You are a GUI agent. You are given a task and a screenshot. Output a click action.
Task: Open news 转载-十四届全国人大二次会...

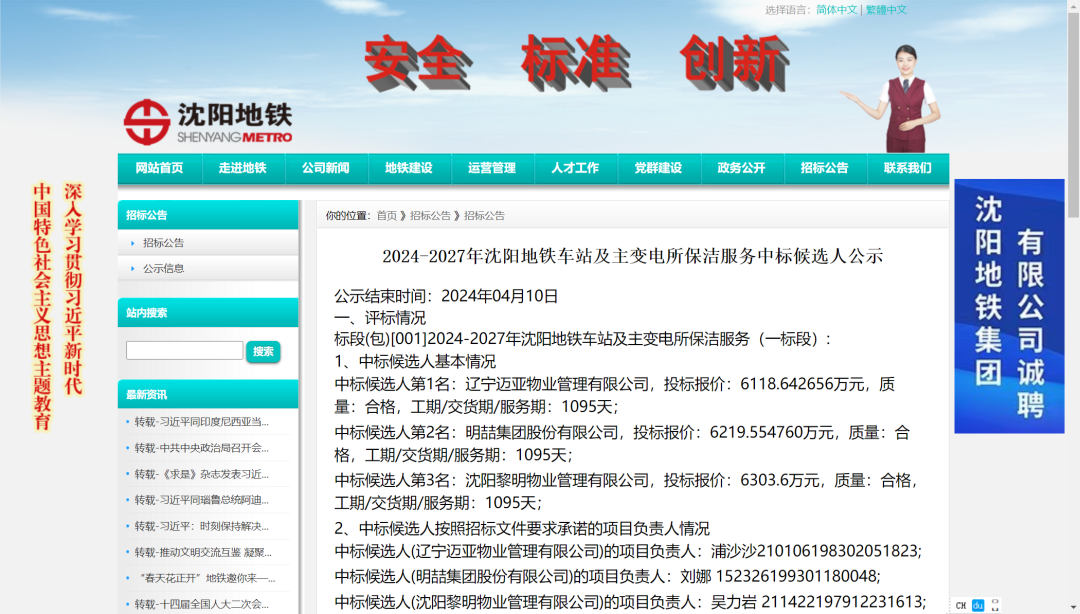[201, 604]
